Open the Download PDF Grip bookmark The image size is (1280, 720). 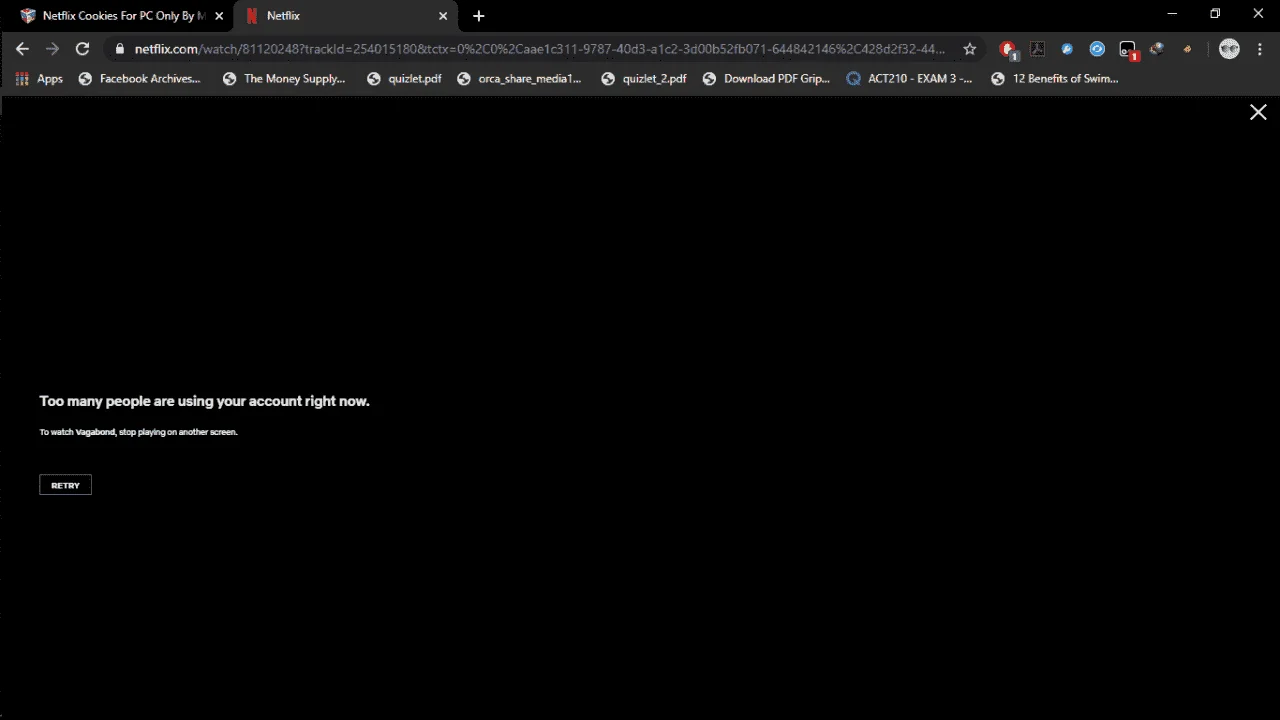[766, 78]
